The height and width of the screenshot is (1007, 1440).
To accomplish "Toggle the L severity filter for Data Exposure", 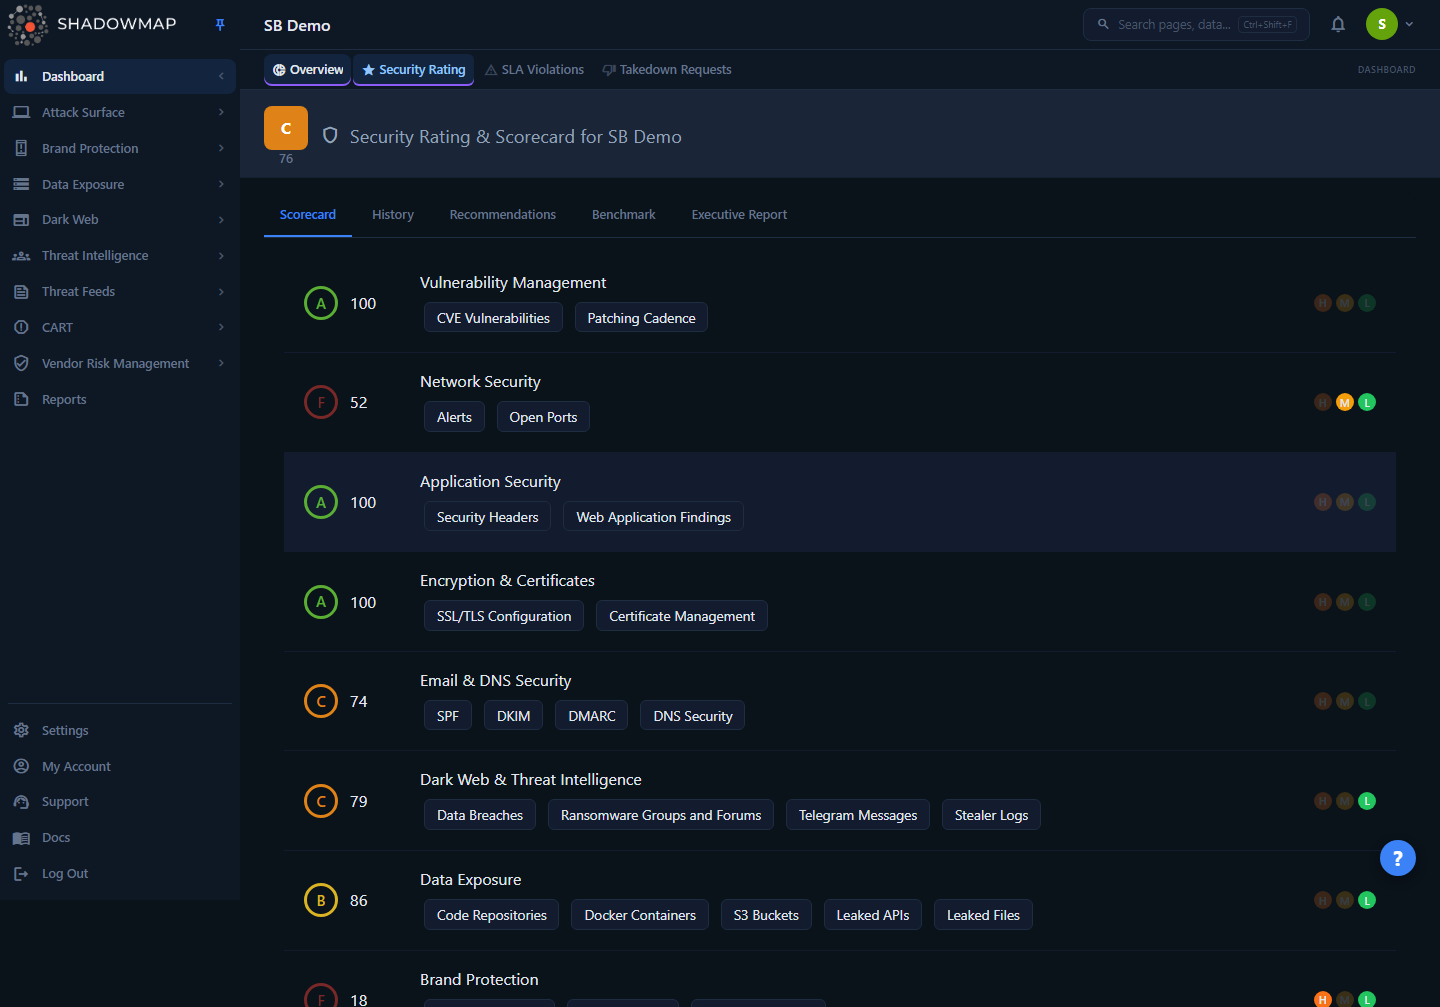I will pos(1367,900).
